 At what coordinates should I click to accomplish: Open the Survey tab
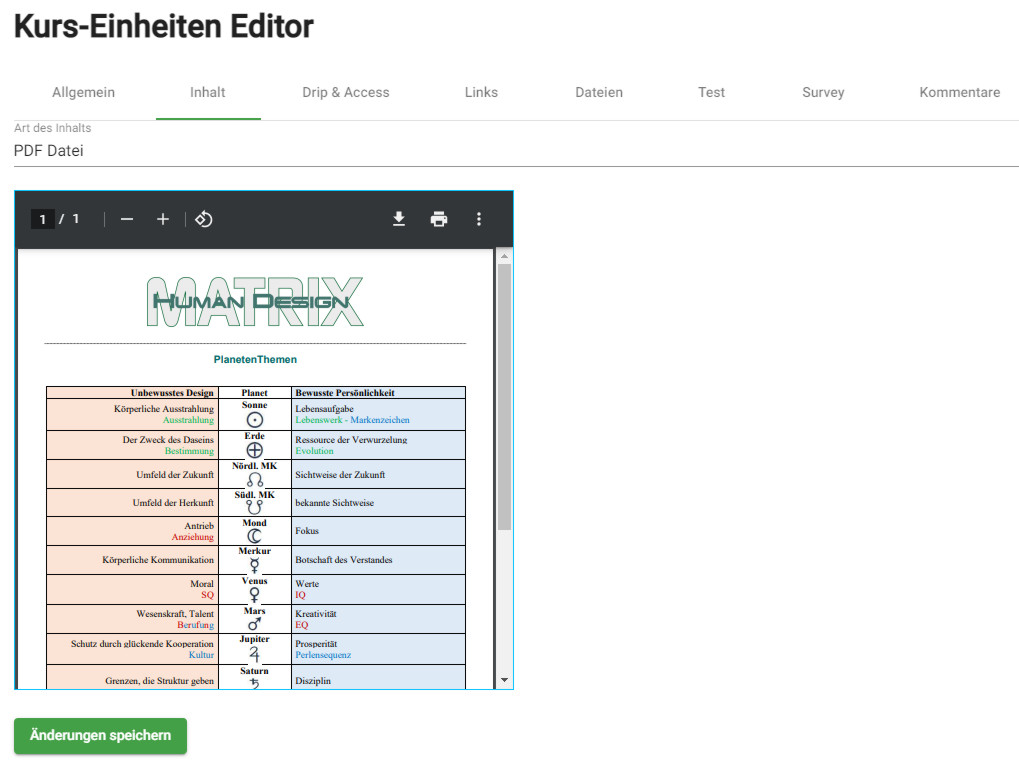(x=823, y=92)
